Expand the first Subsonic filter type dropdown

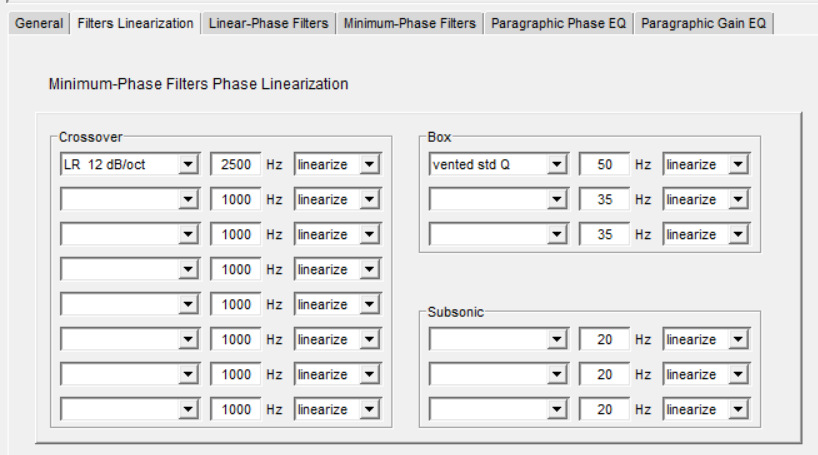tap(557, 340)
